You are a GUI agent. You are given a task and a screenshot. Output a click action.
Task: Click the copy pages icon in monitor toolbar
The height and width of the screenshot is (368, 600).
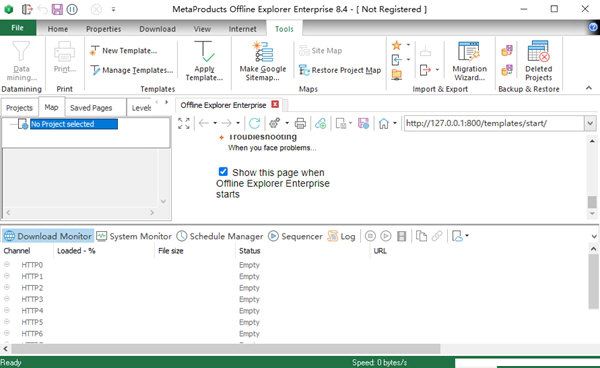[x=421, y=236]
